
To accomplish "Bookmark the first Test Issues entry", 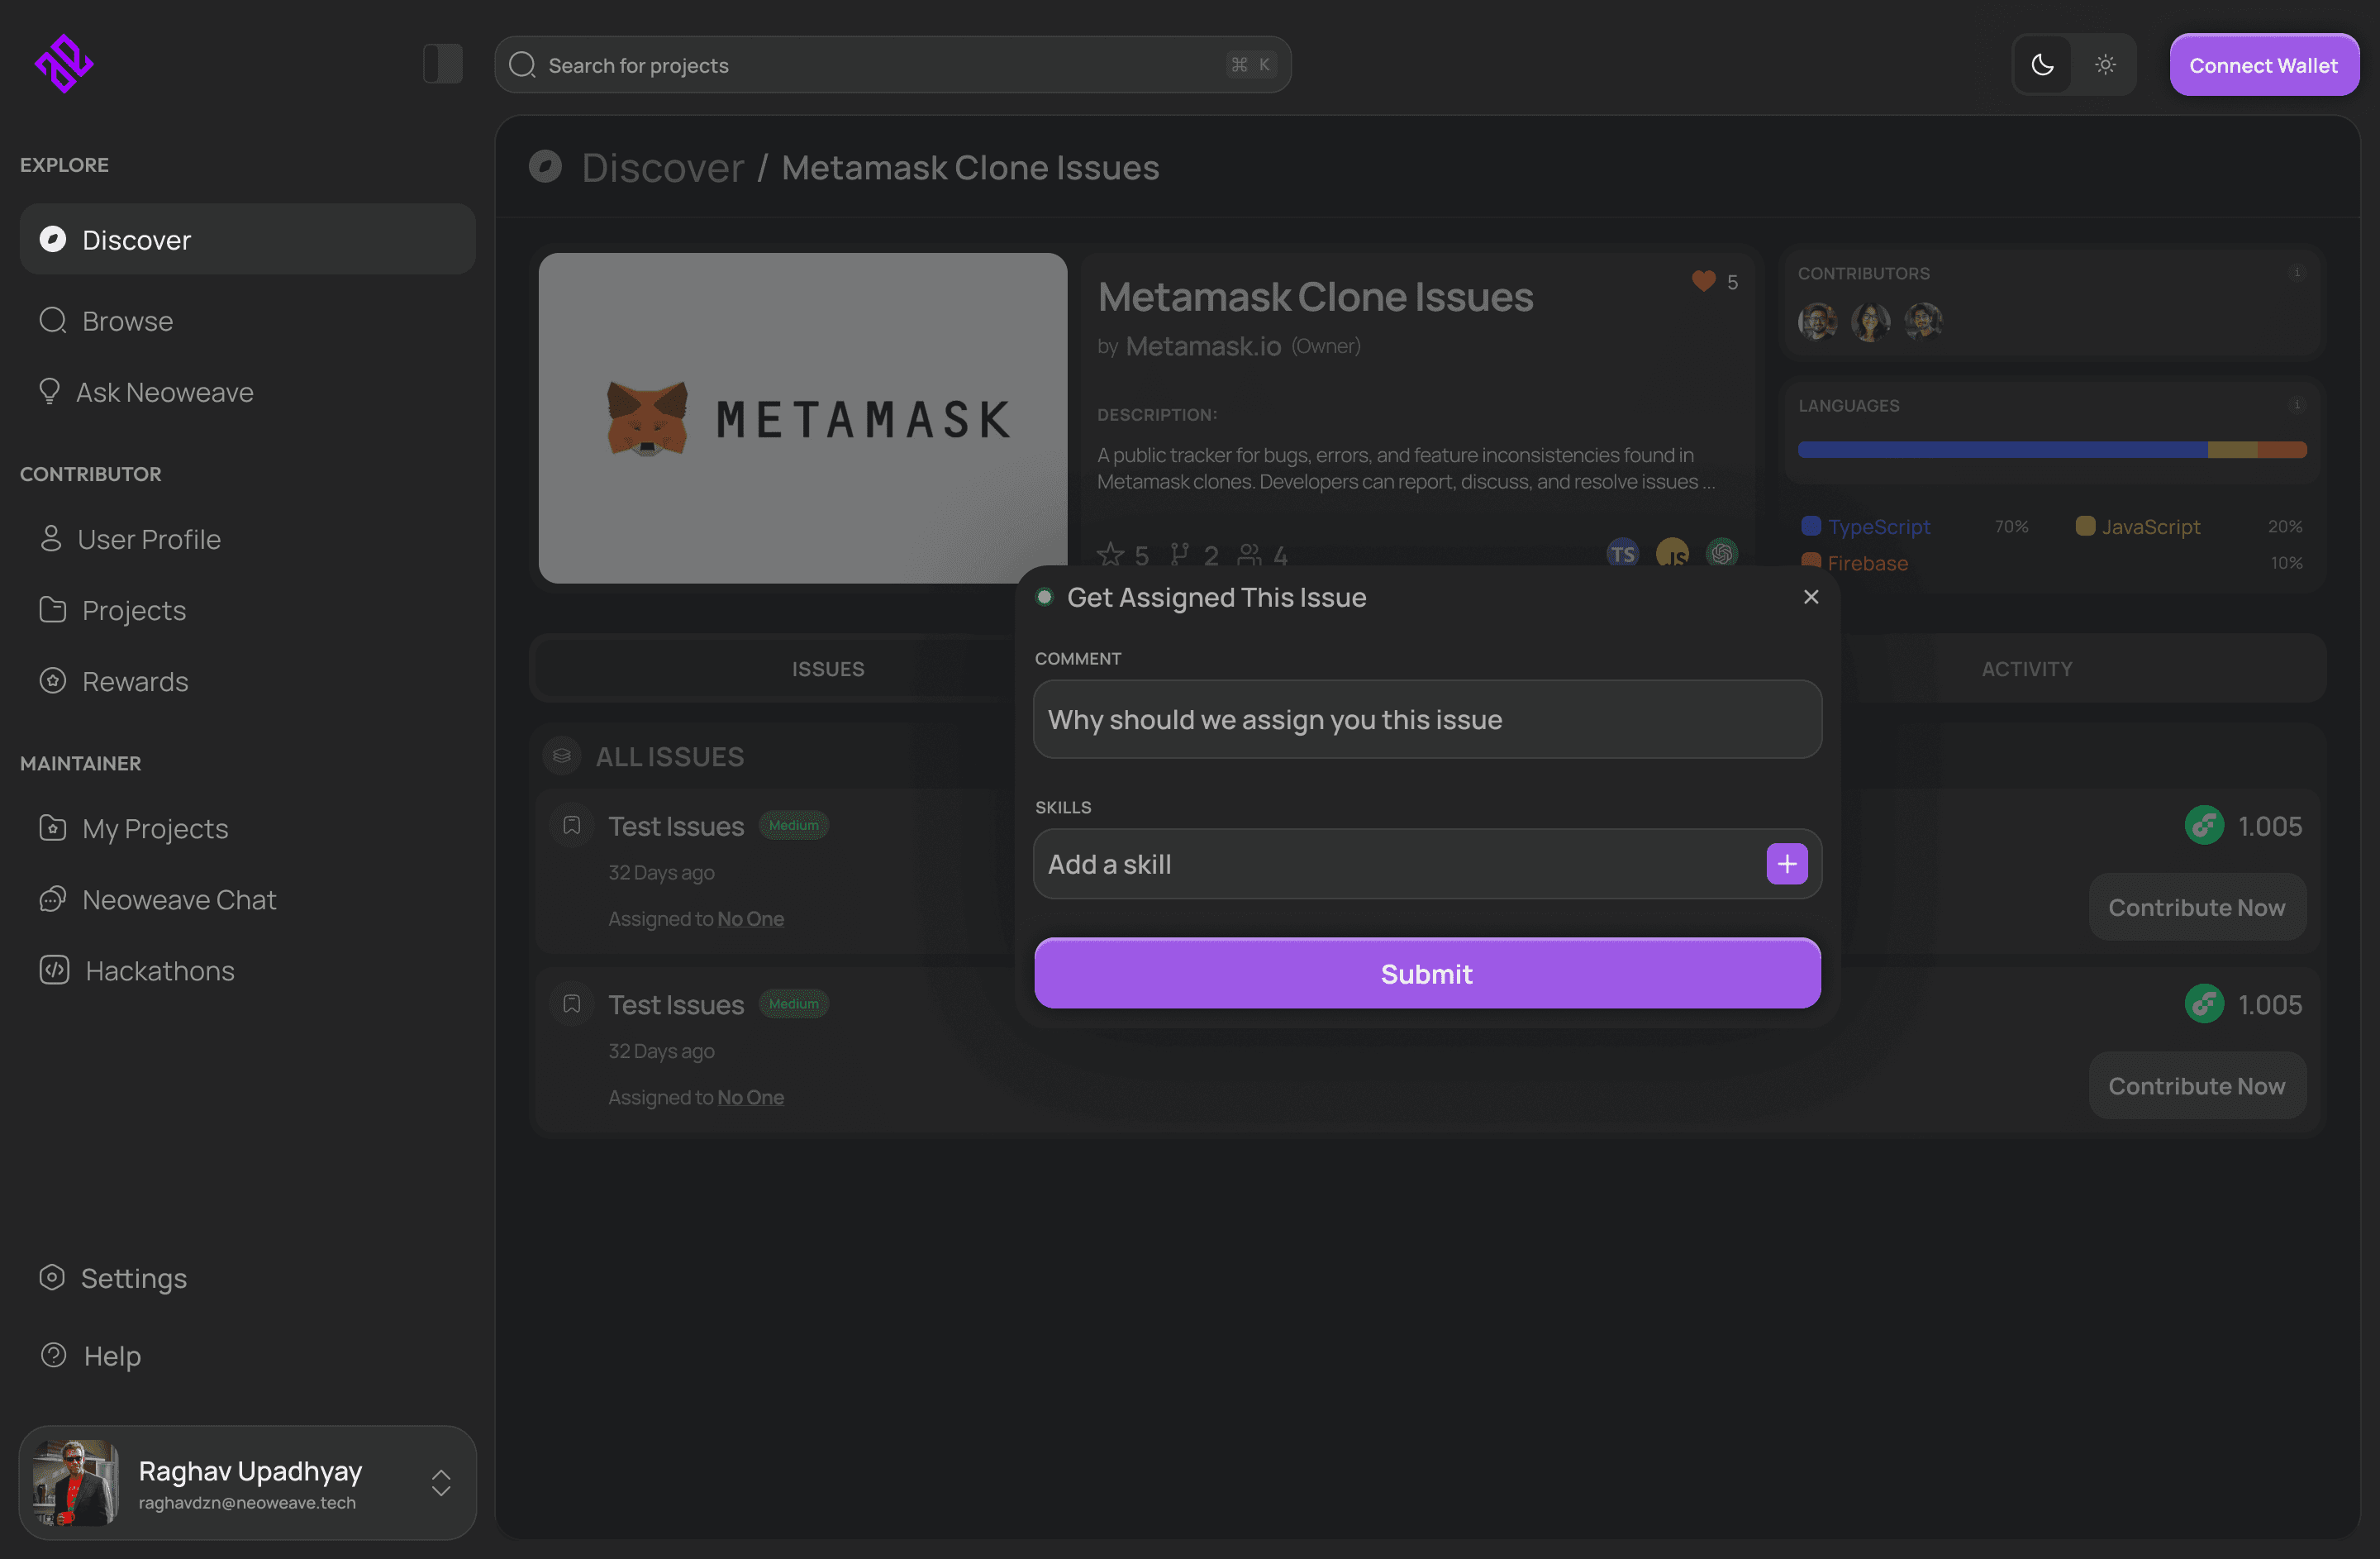I will point(572,825).
